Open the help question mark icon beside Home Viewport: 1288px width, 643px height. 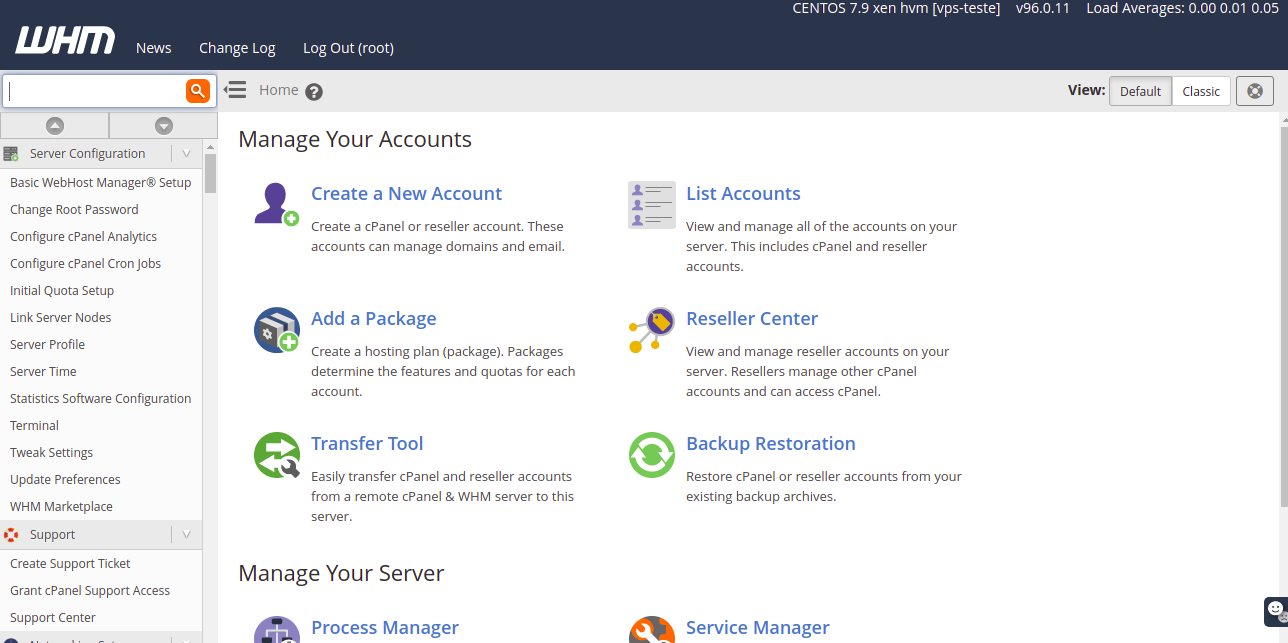(x=314, y=92)
